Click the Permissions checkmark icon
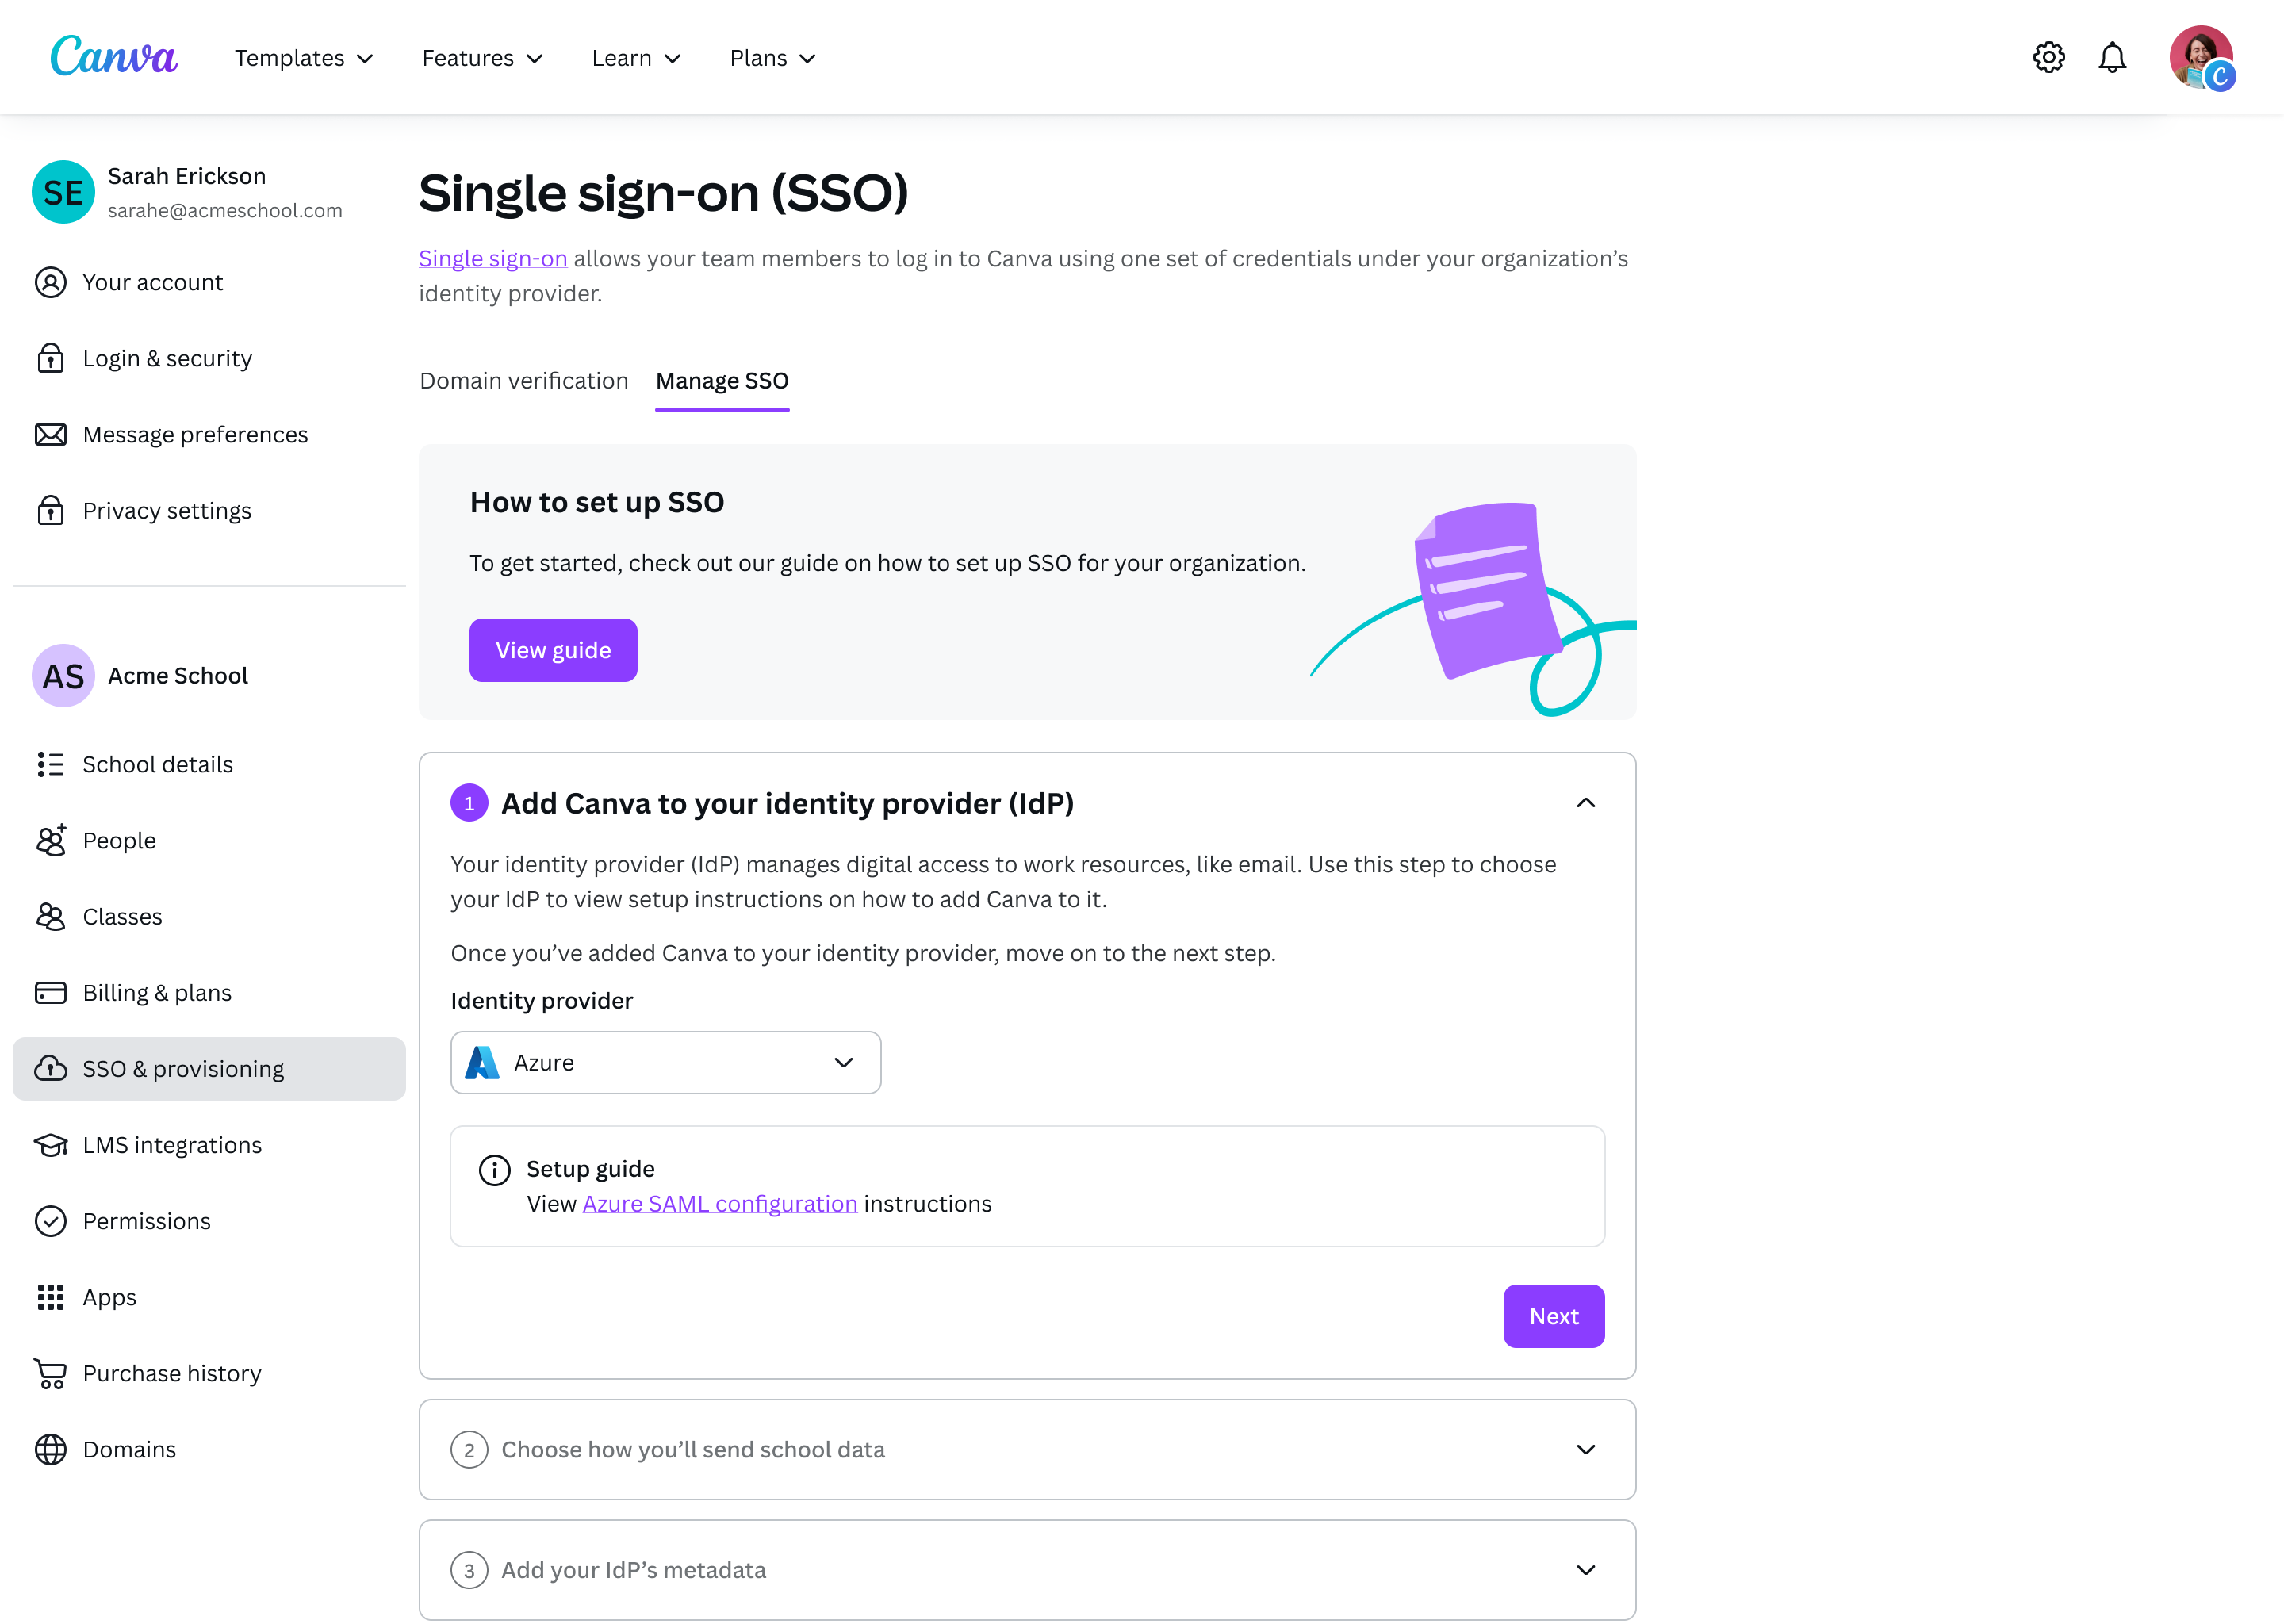This screenshot has width=2284, height=1624. pos(51,1221)
